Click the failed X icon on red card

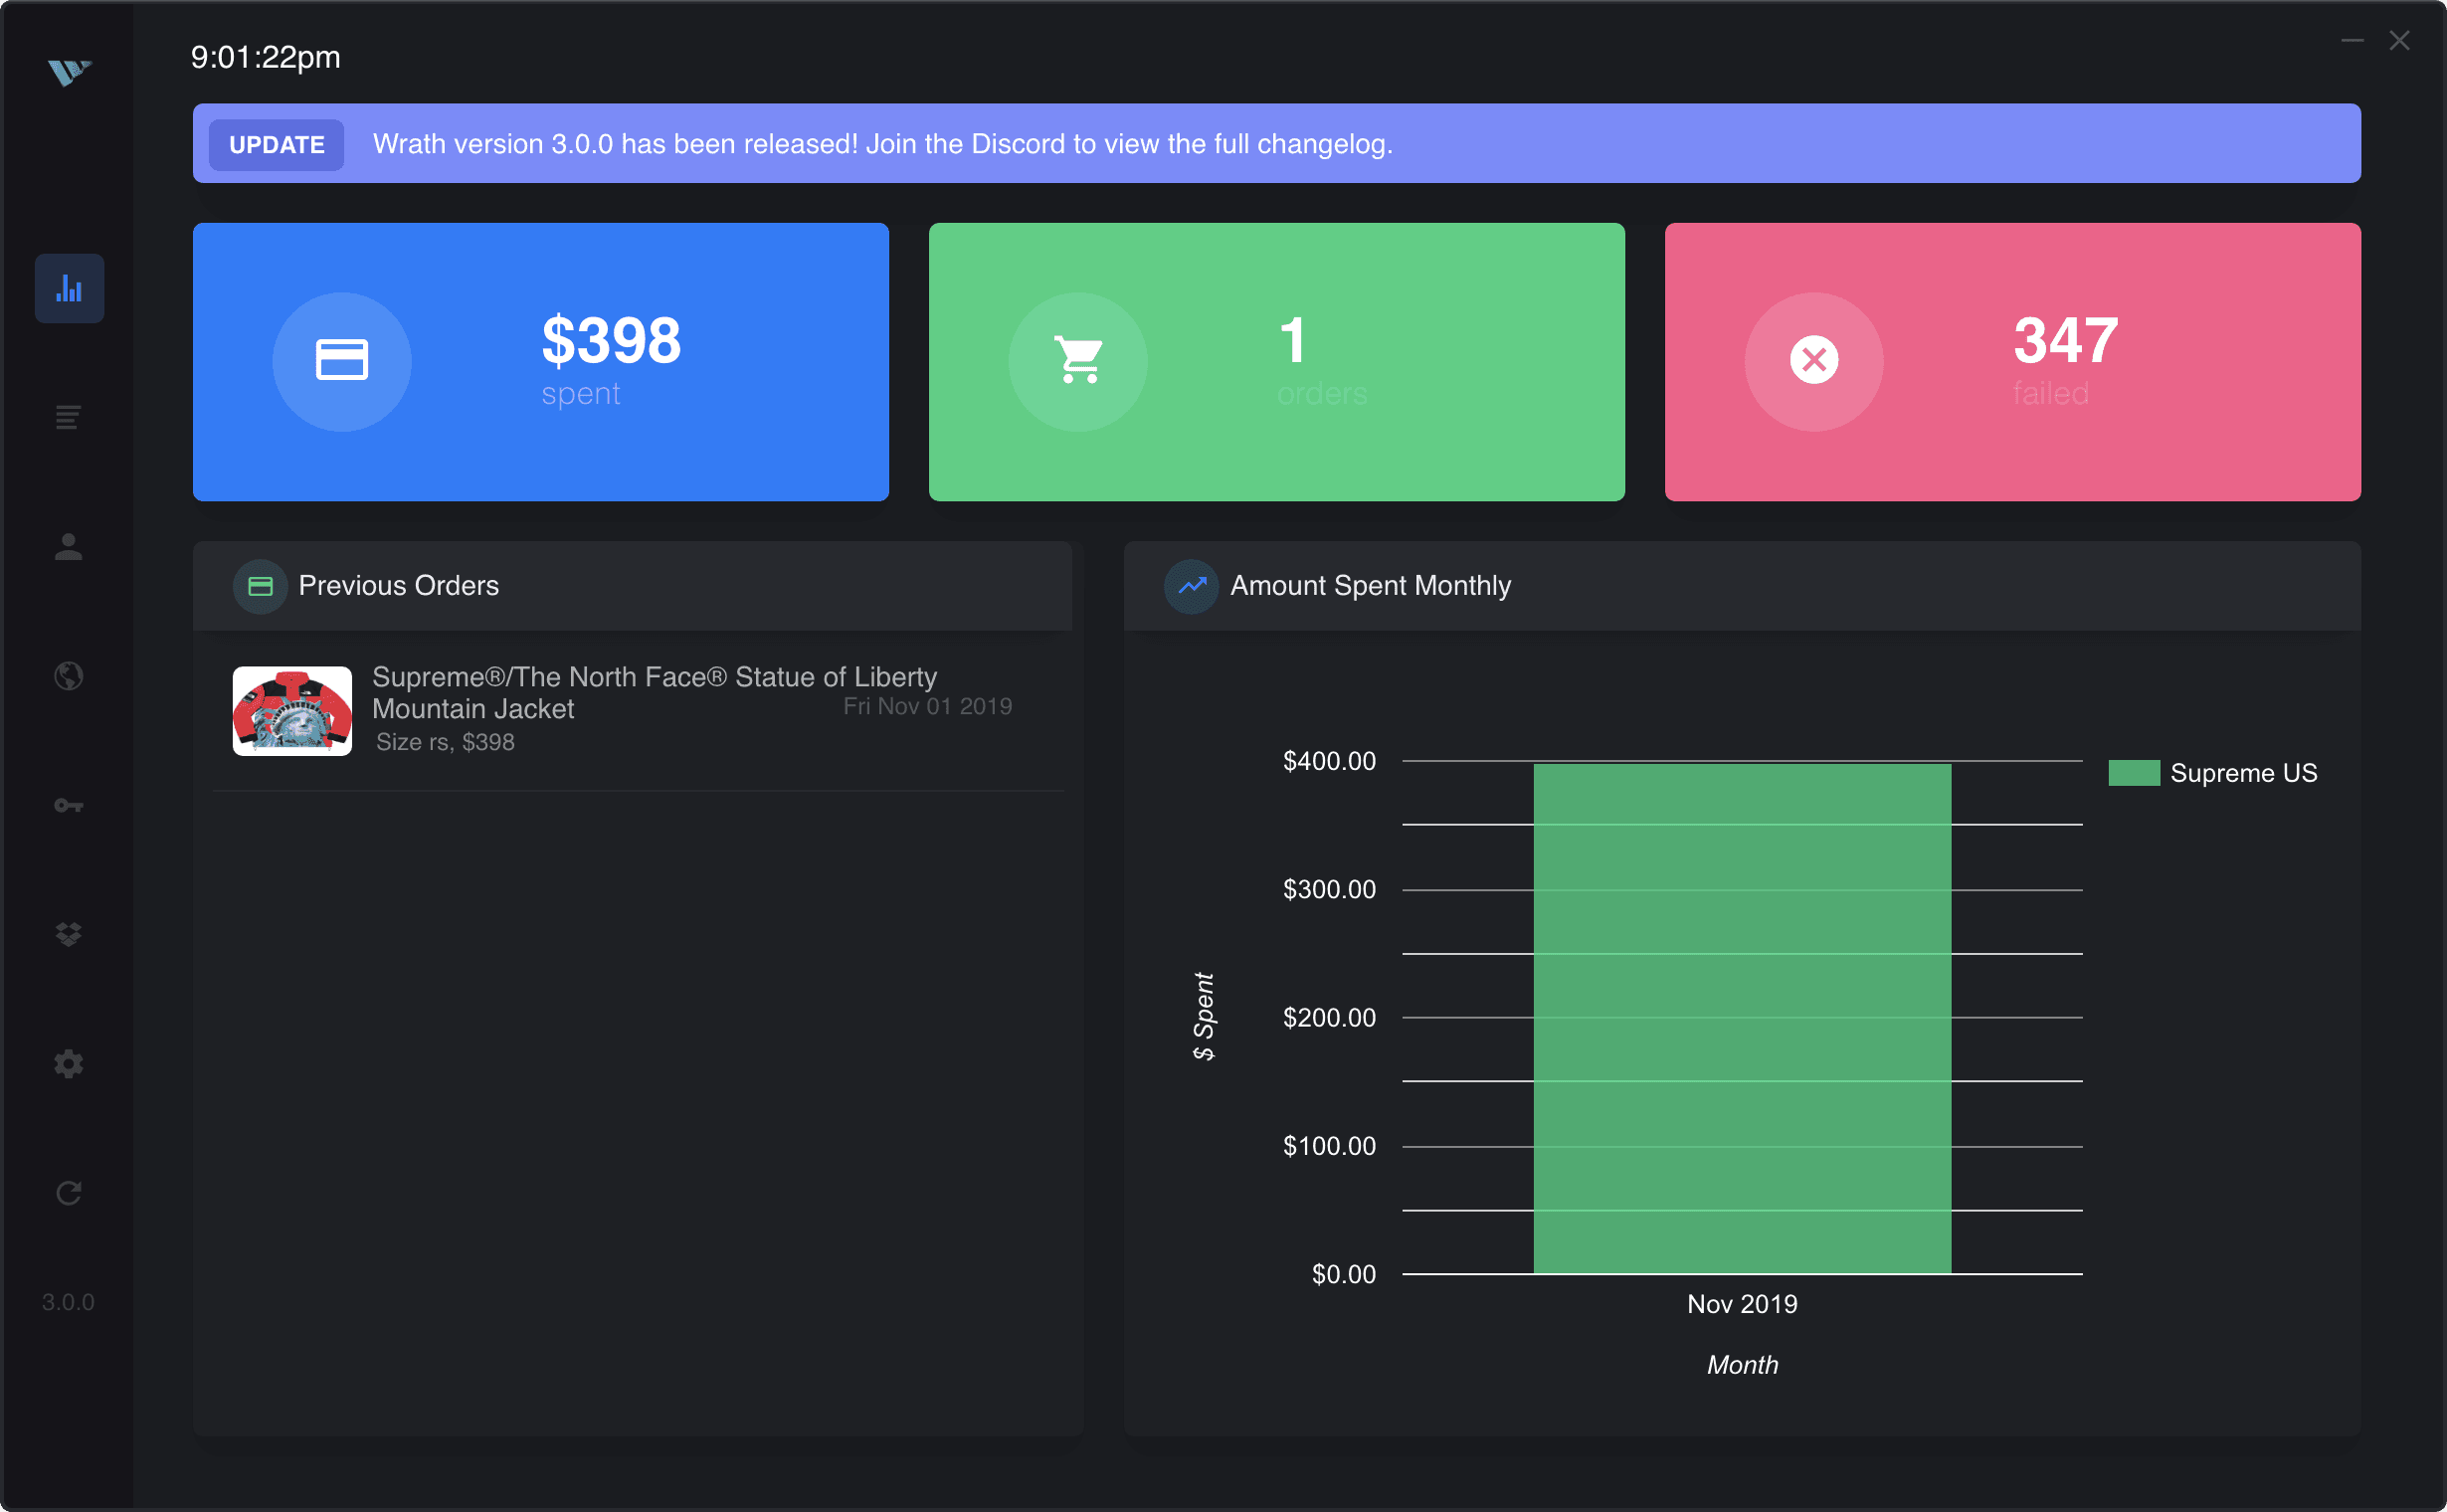[x=1813, y=362]
